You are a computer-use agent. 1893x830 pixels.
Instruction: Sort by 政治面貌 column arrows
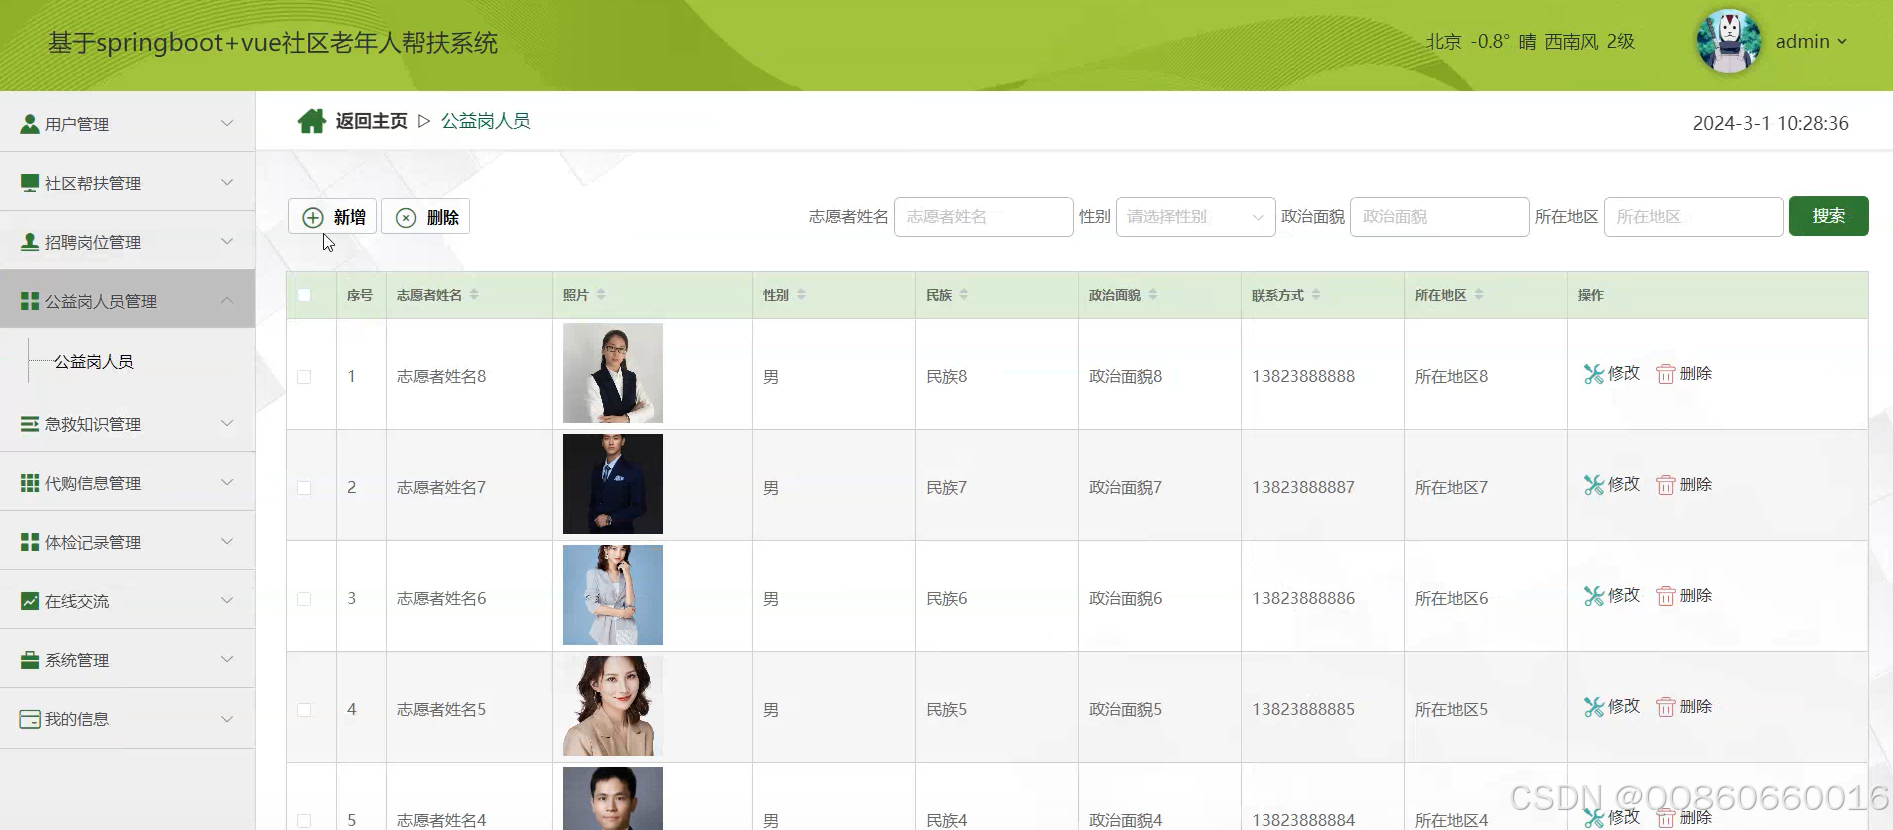point(1153,295)
